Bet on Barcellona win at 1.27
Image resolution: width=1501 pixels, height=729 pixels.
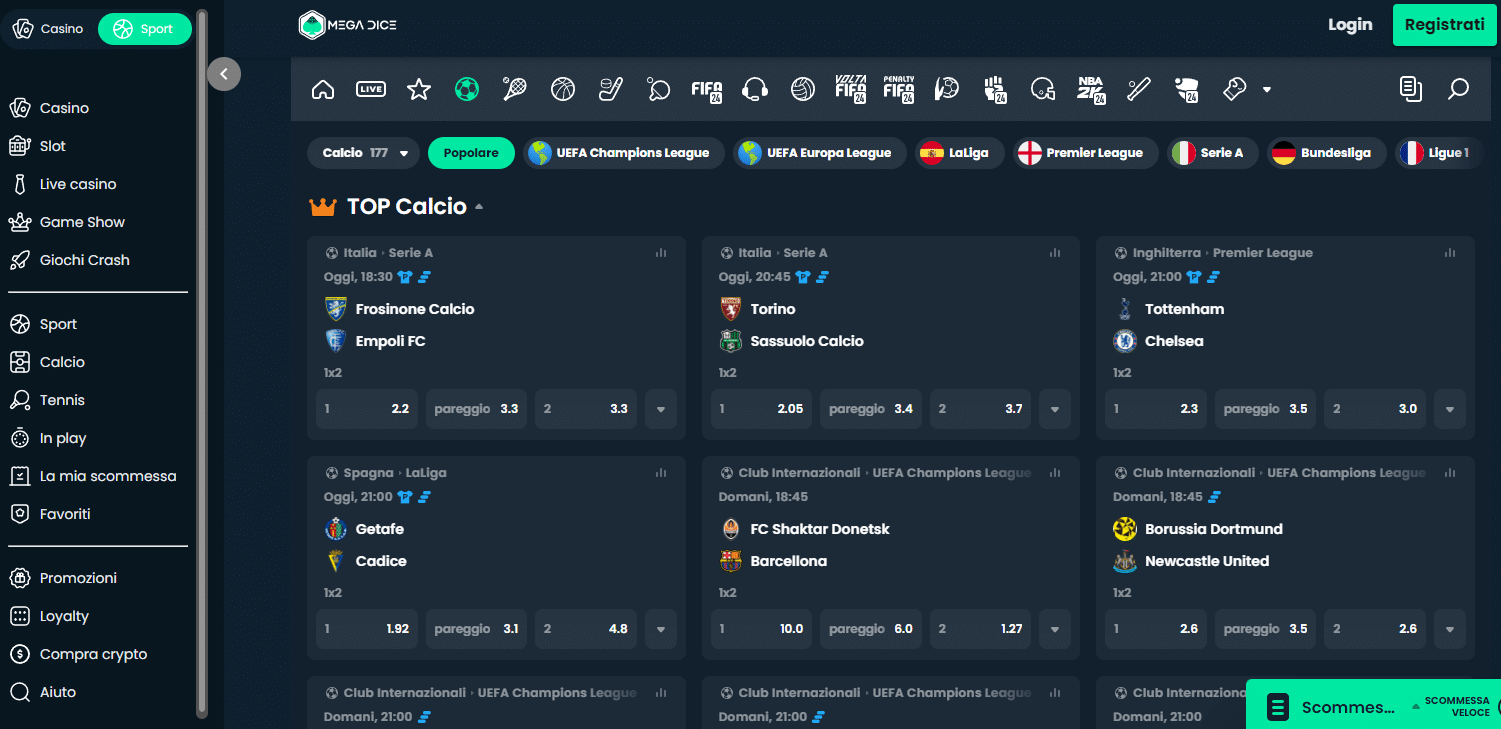(x=981, y=629)
